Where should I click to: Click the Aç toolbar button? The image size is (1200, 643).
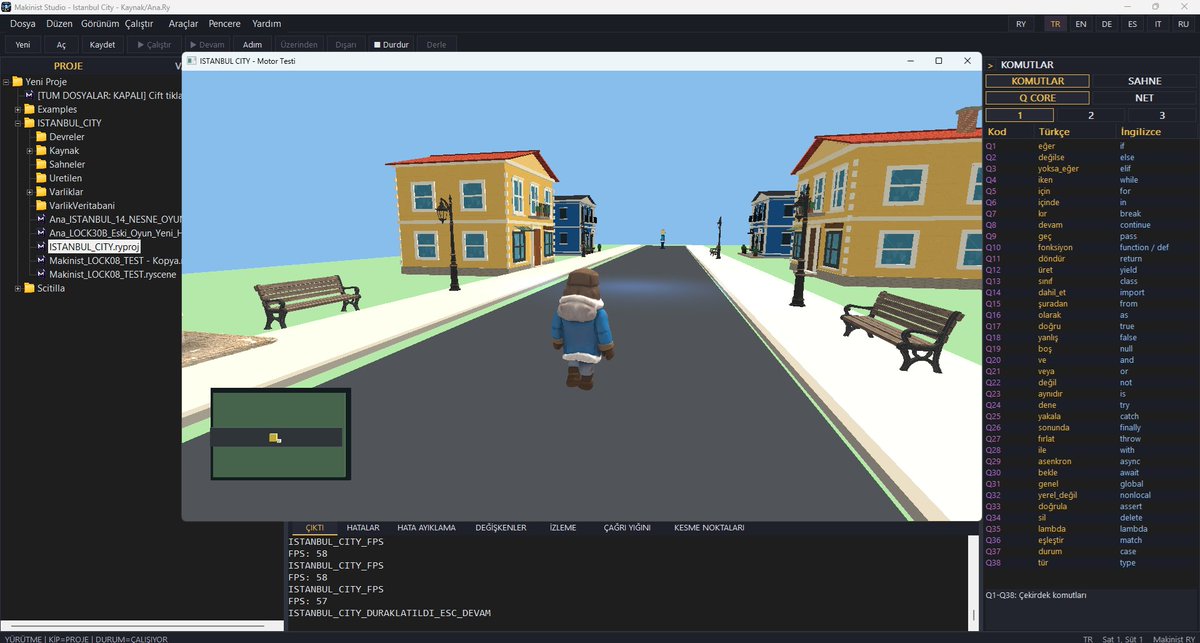click(61, 44)
